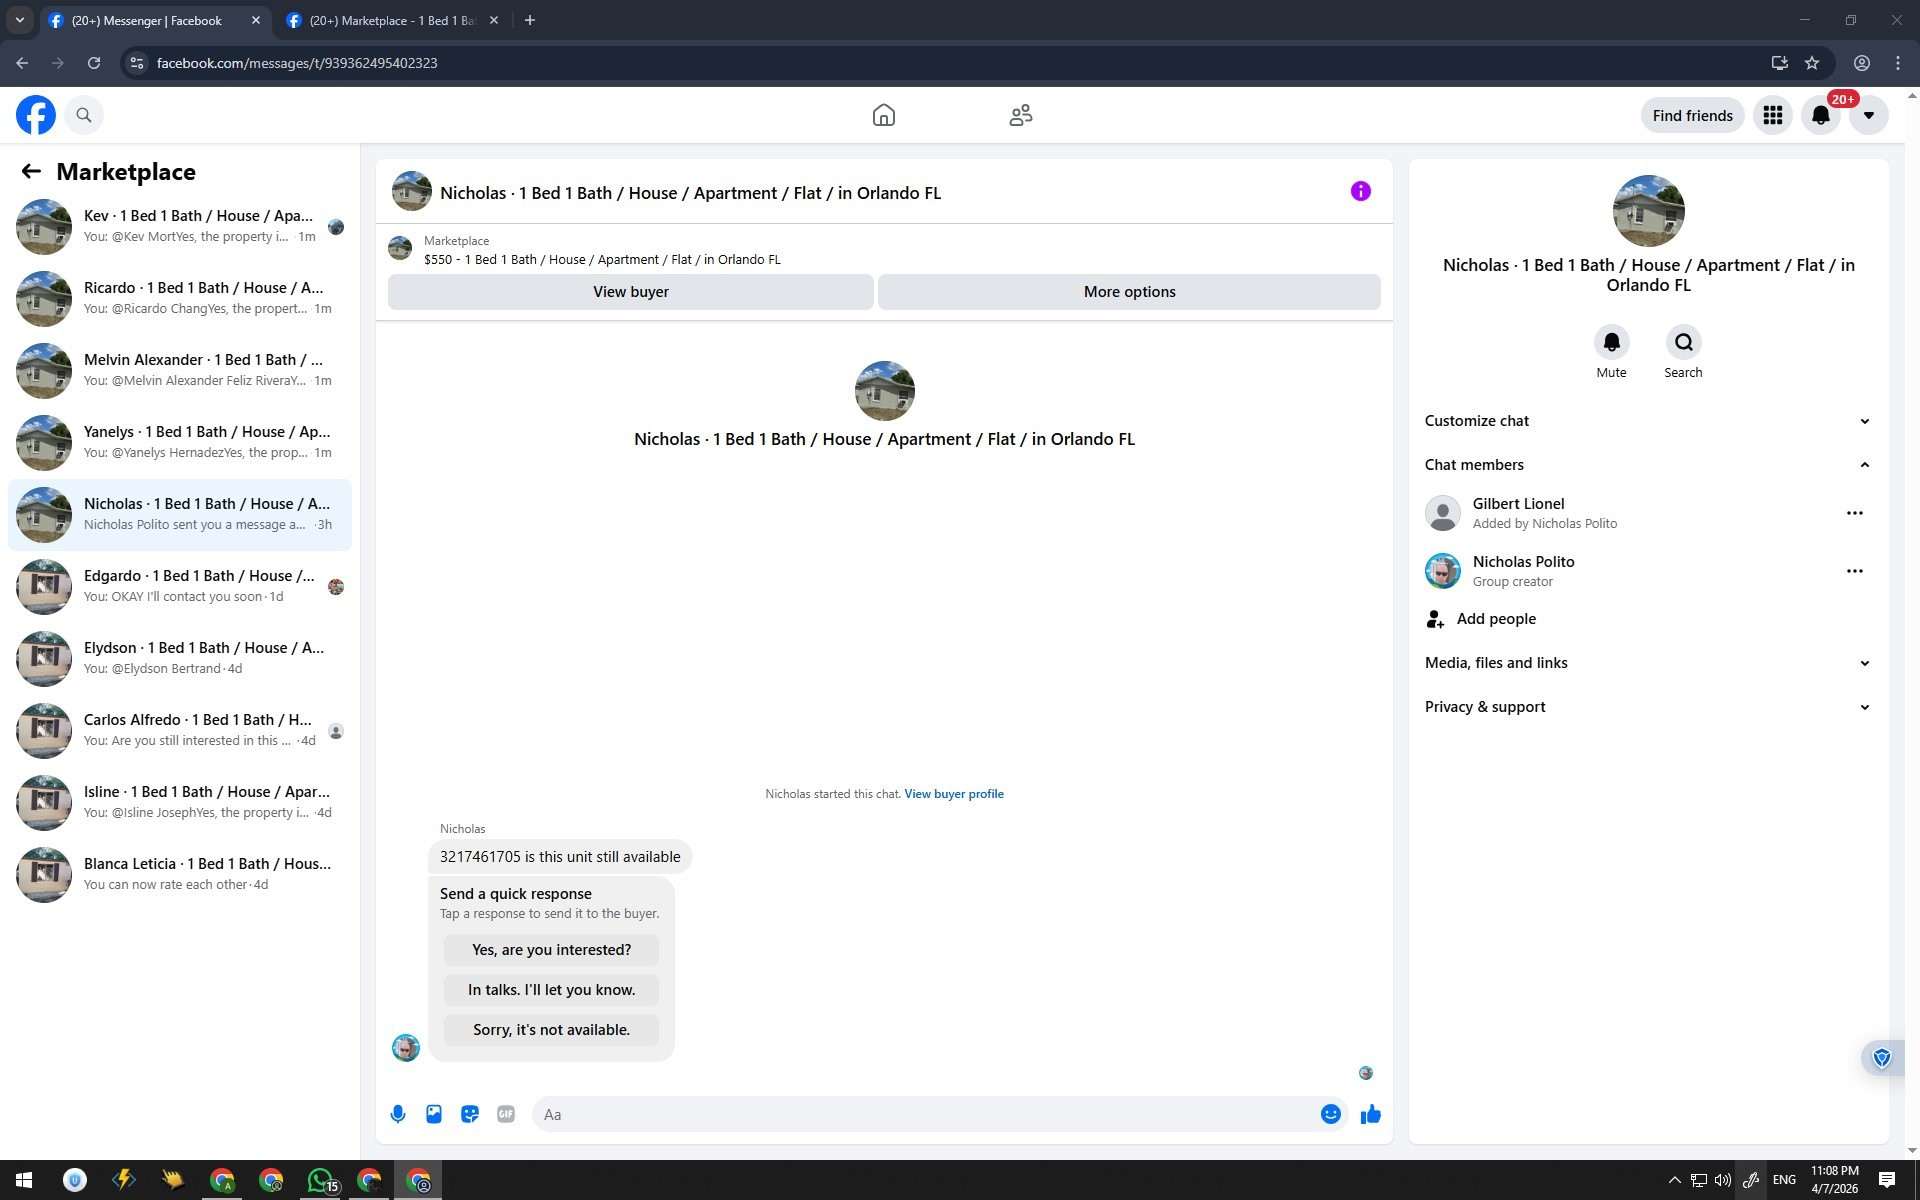Switch to the Messenger browser tab

click(147, 20)
